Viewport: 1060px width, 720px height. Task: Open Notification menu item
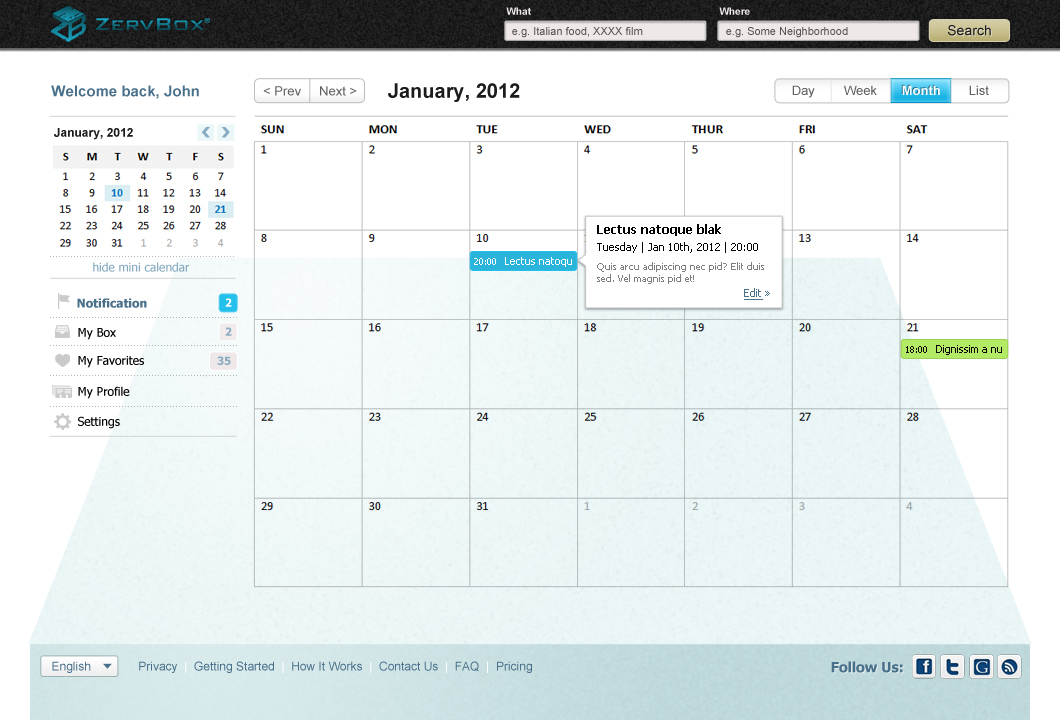143,303
